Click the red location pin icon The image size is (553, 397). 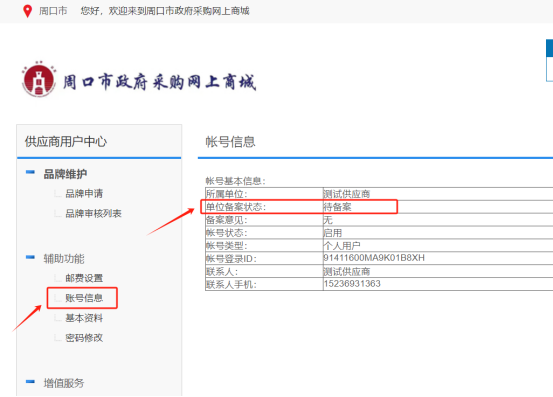27,11
